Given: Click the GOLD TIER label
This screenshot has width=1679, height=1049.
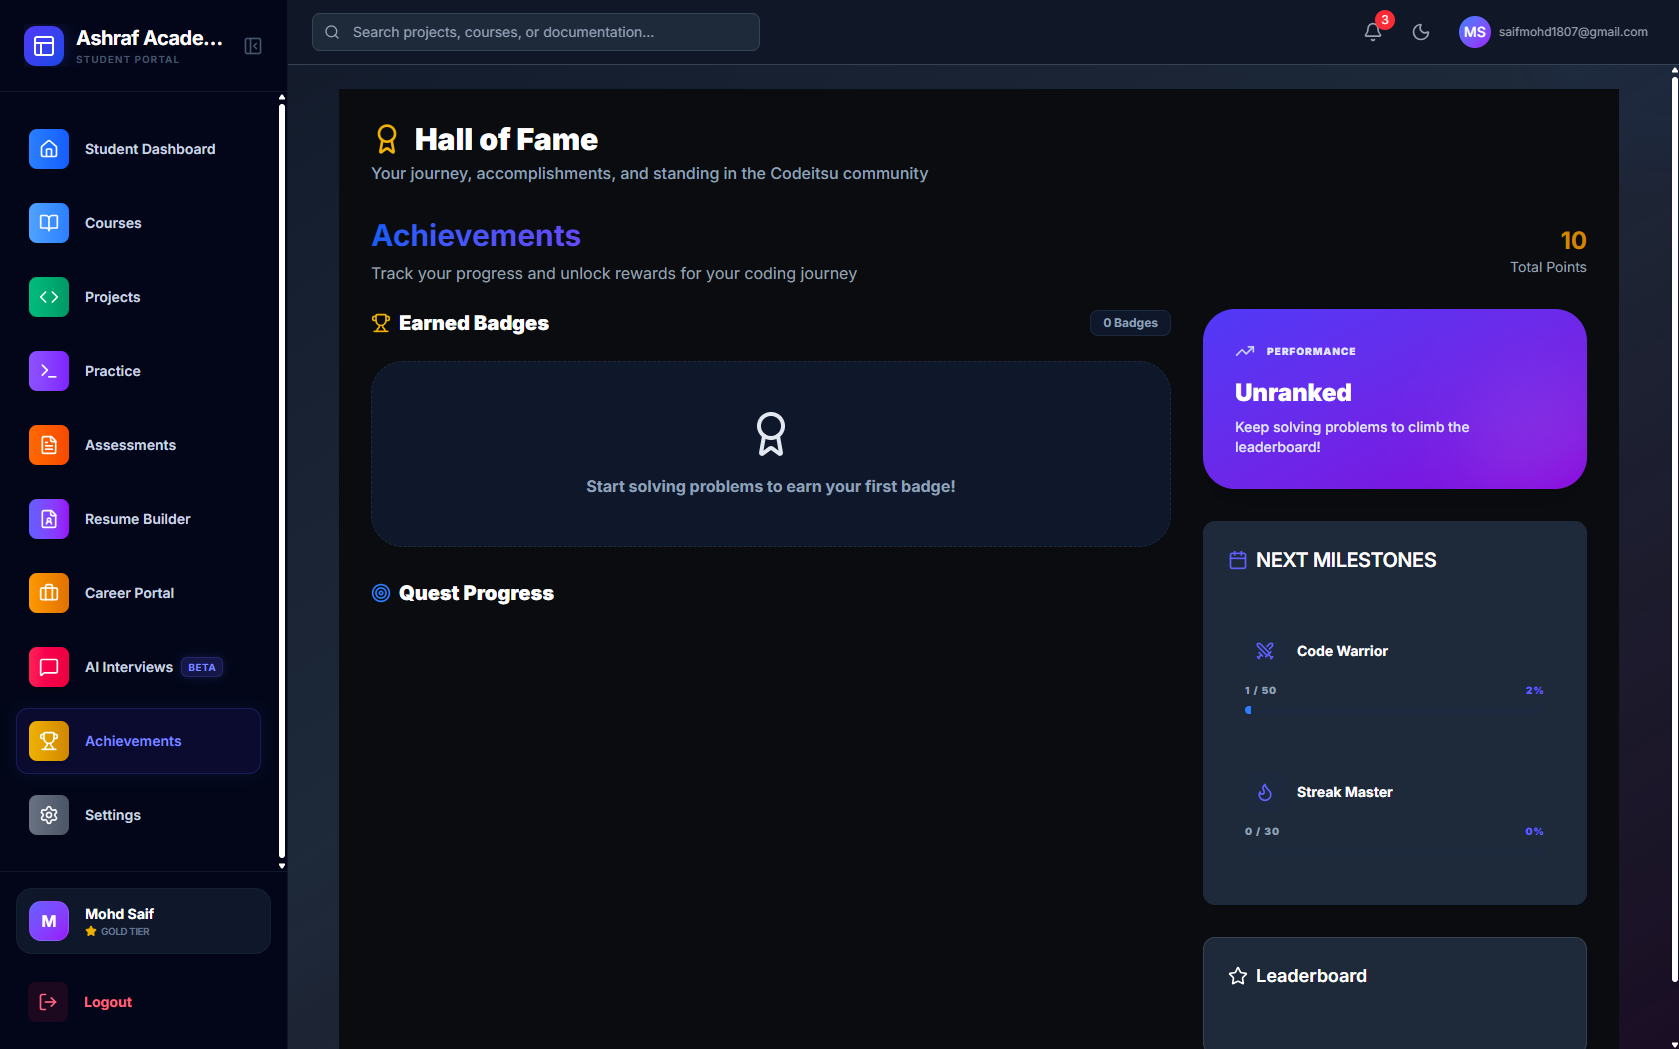Looking at the screenshot, I should point(125,931).
